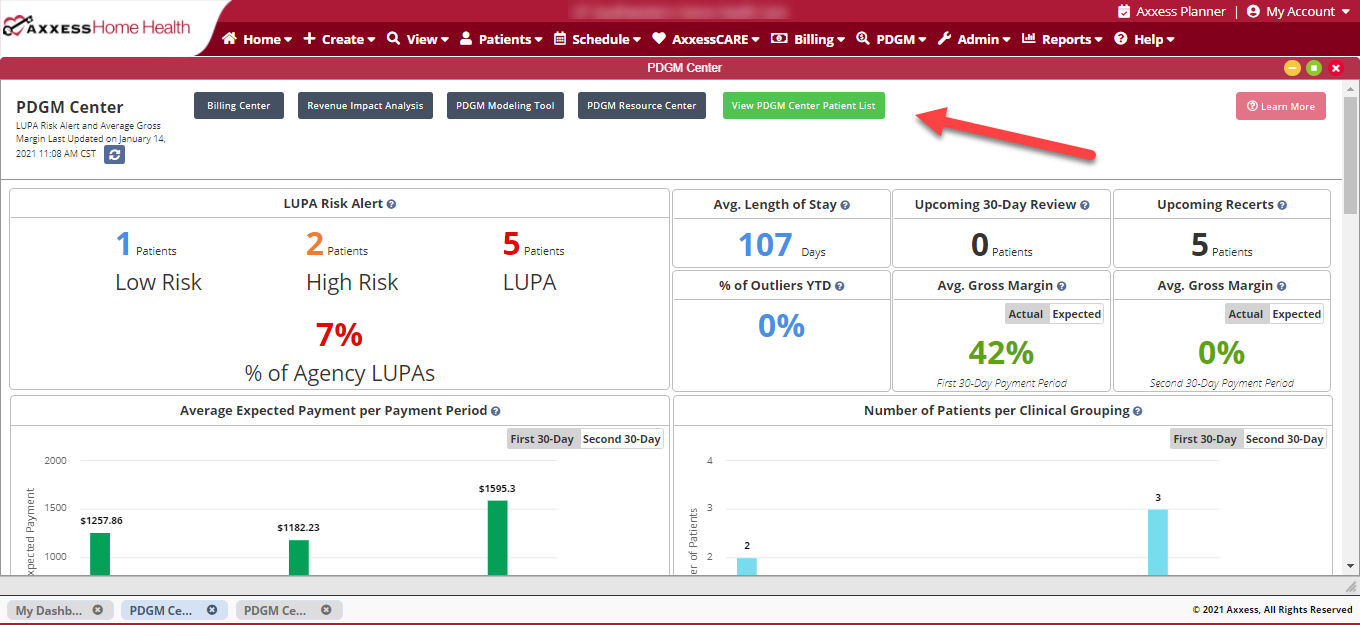1360x625 pixels.
Task: Click the help icon next to Upcoming 30-Day Review
Action: pyautogui.click(x=1085, y=205)
